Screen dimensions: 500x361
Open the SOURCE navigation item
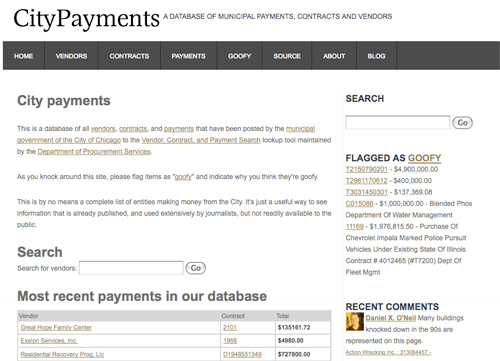coord(287,56)
